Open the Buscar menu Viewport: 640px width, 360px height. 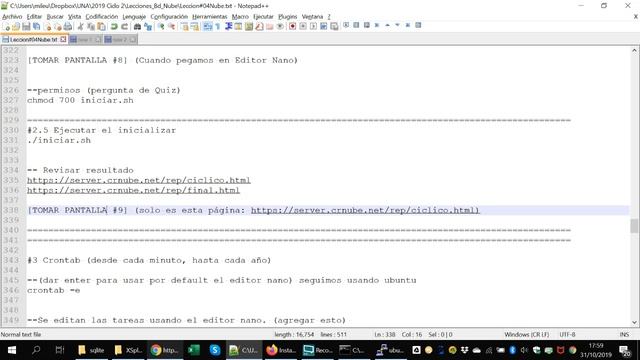pyautogui.click(x=55, y=17)
